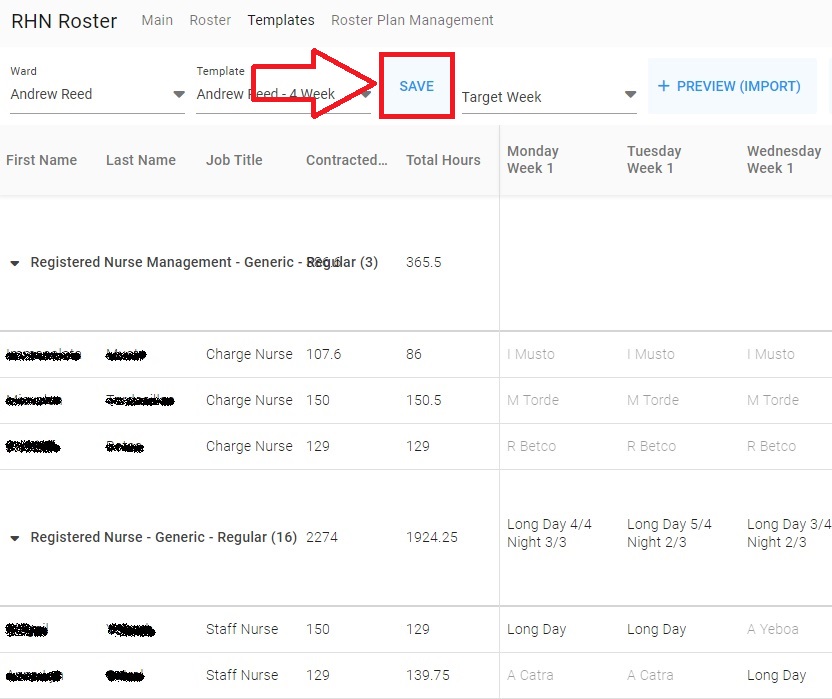The width and height of the screenshot is (832, 699).
Task: Select the Templates tab
Action: pos(281,20)
